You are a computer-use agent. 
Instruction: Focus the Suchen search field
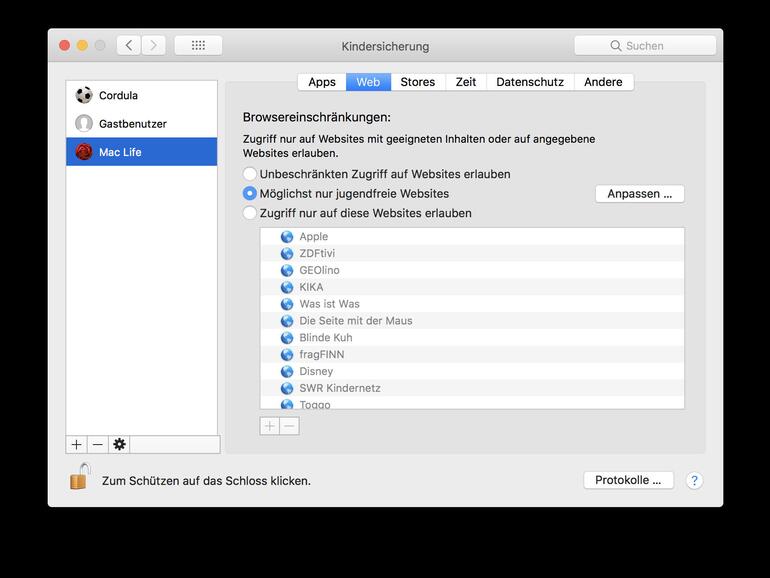(645, 46)
